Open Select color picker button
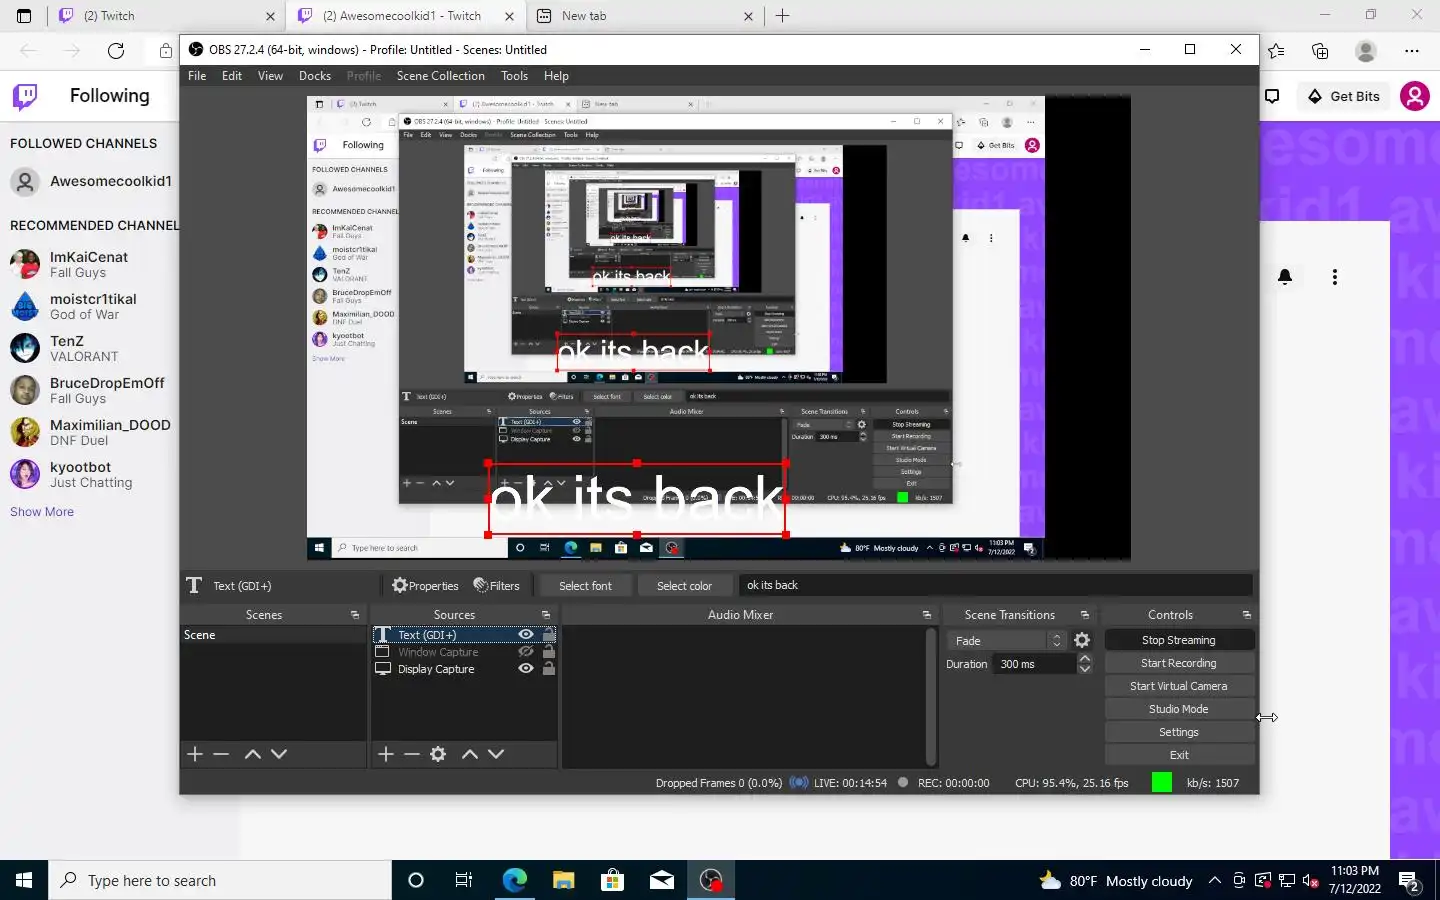 click(684, 586)
